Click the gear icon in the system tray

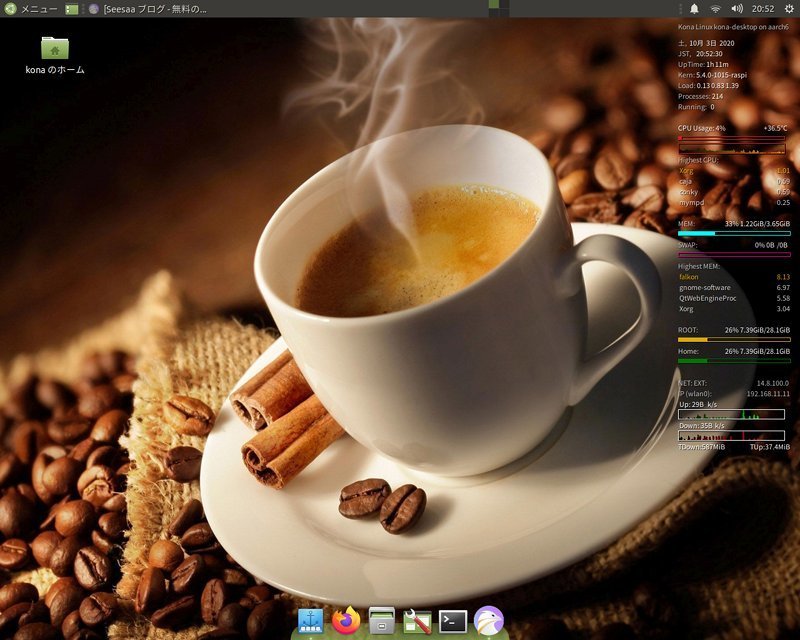click(x=790, y=9)
